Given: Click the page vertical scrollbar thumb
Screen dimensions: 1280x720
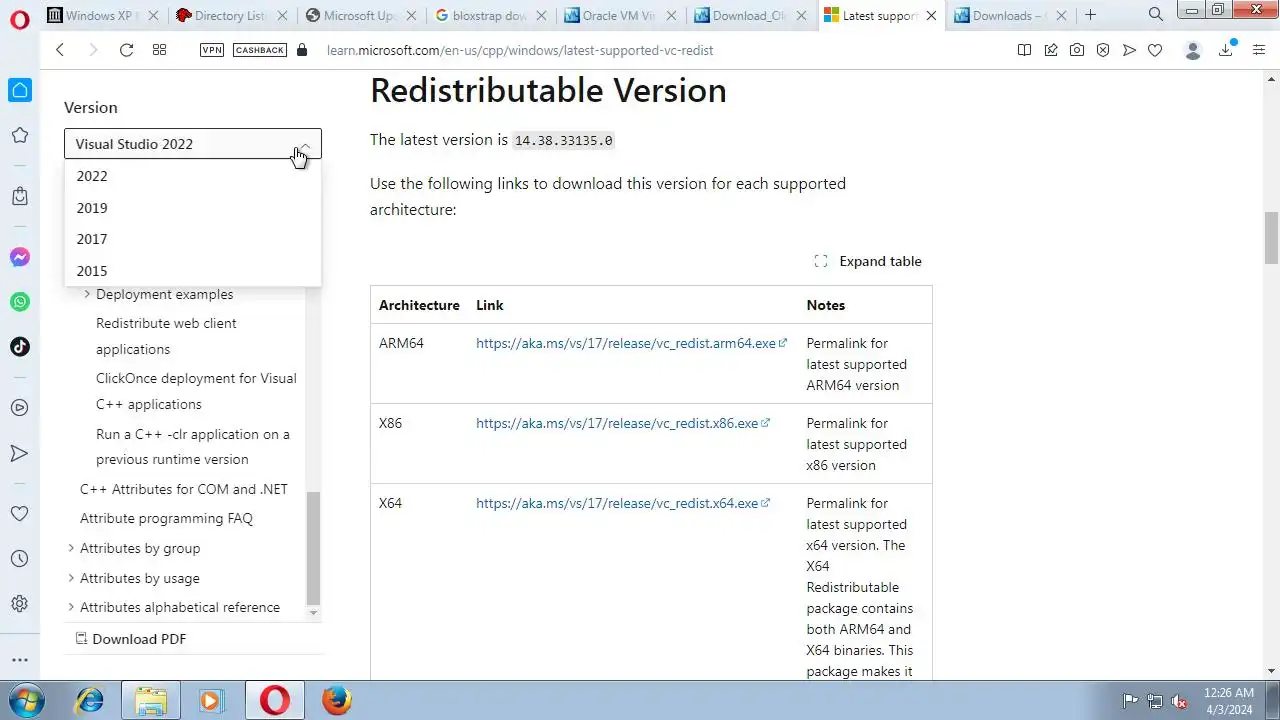Looking at the screenshot, I should (x=1272, y=237).
